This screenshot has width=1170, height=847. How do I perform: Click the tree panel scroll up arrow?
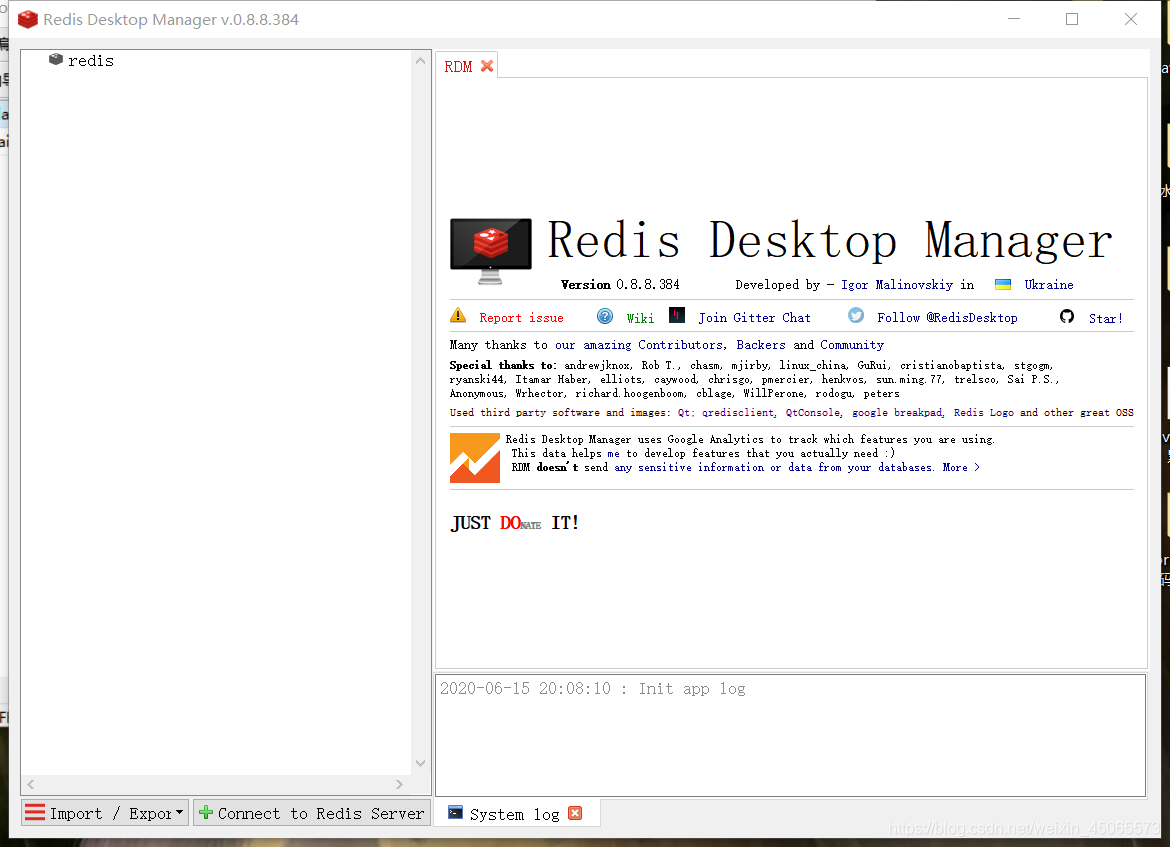coord(420,60)
